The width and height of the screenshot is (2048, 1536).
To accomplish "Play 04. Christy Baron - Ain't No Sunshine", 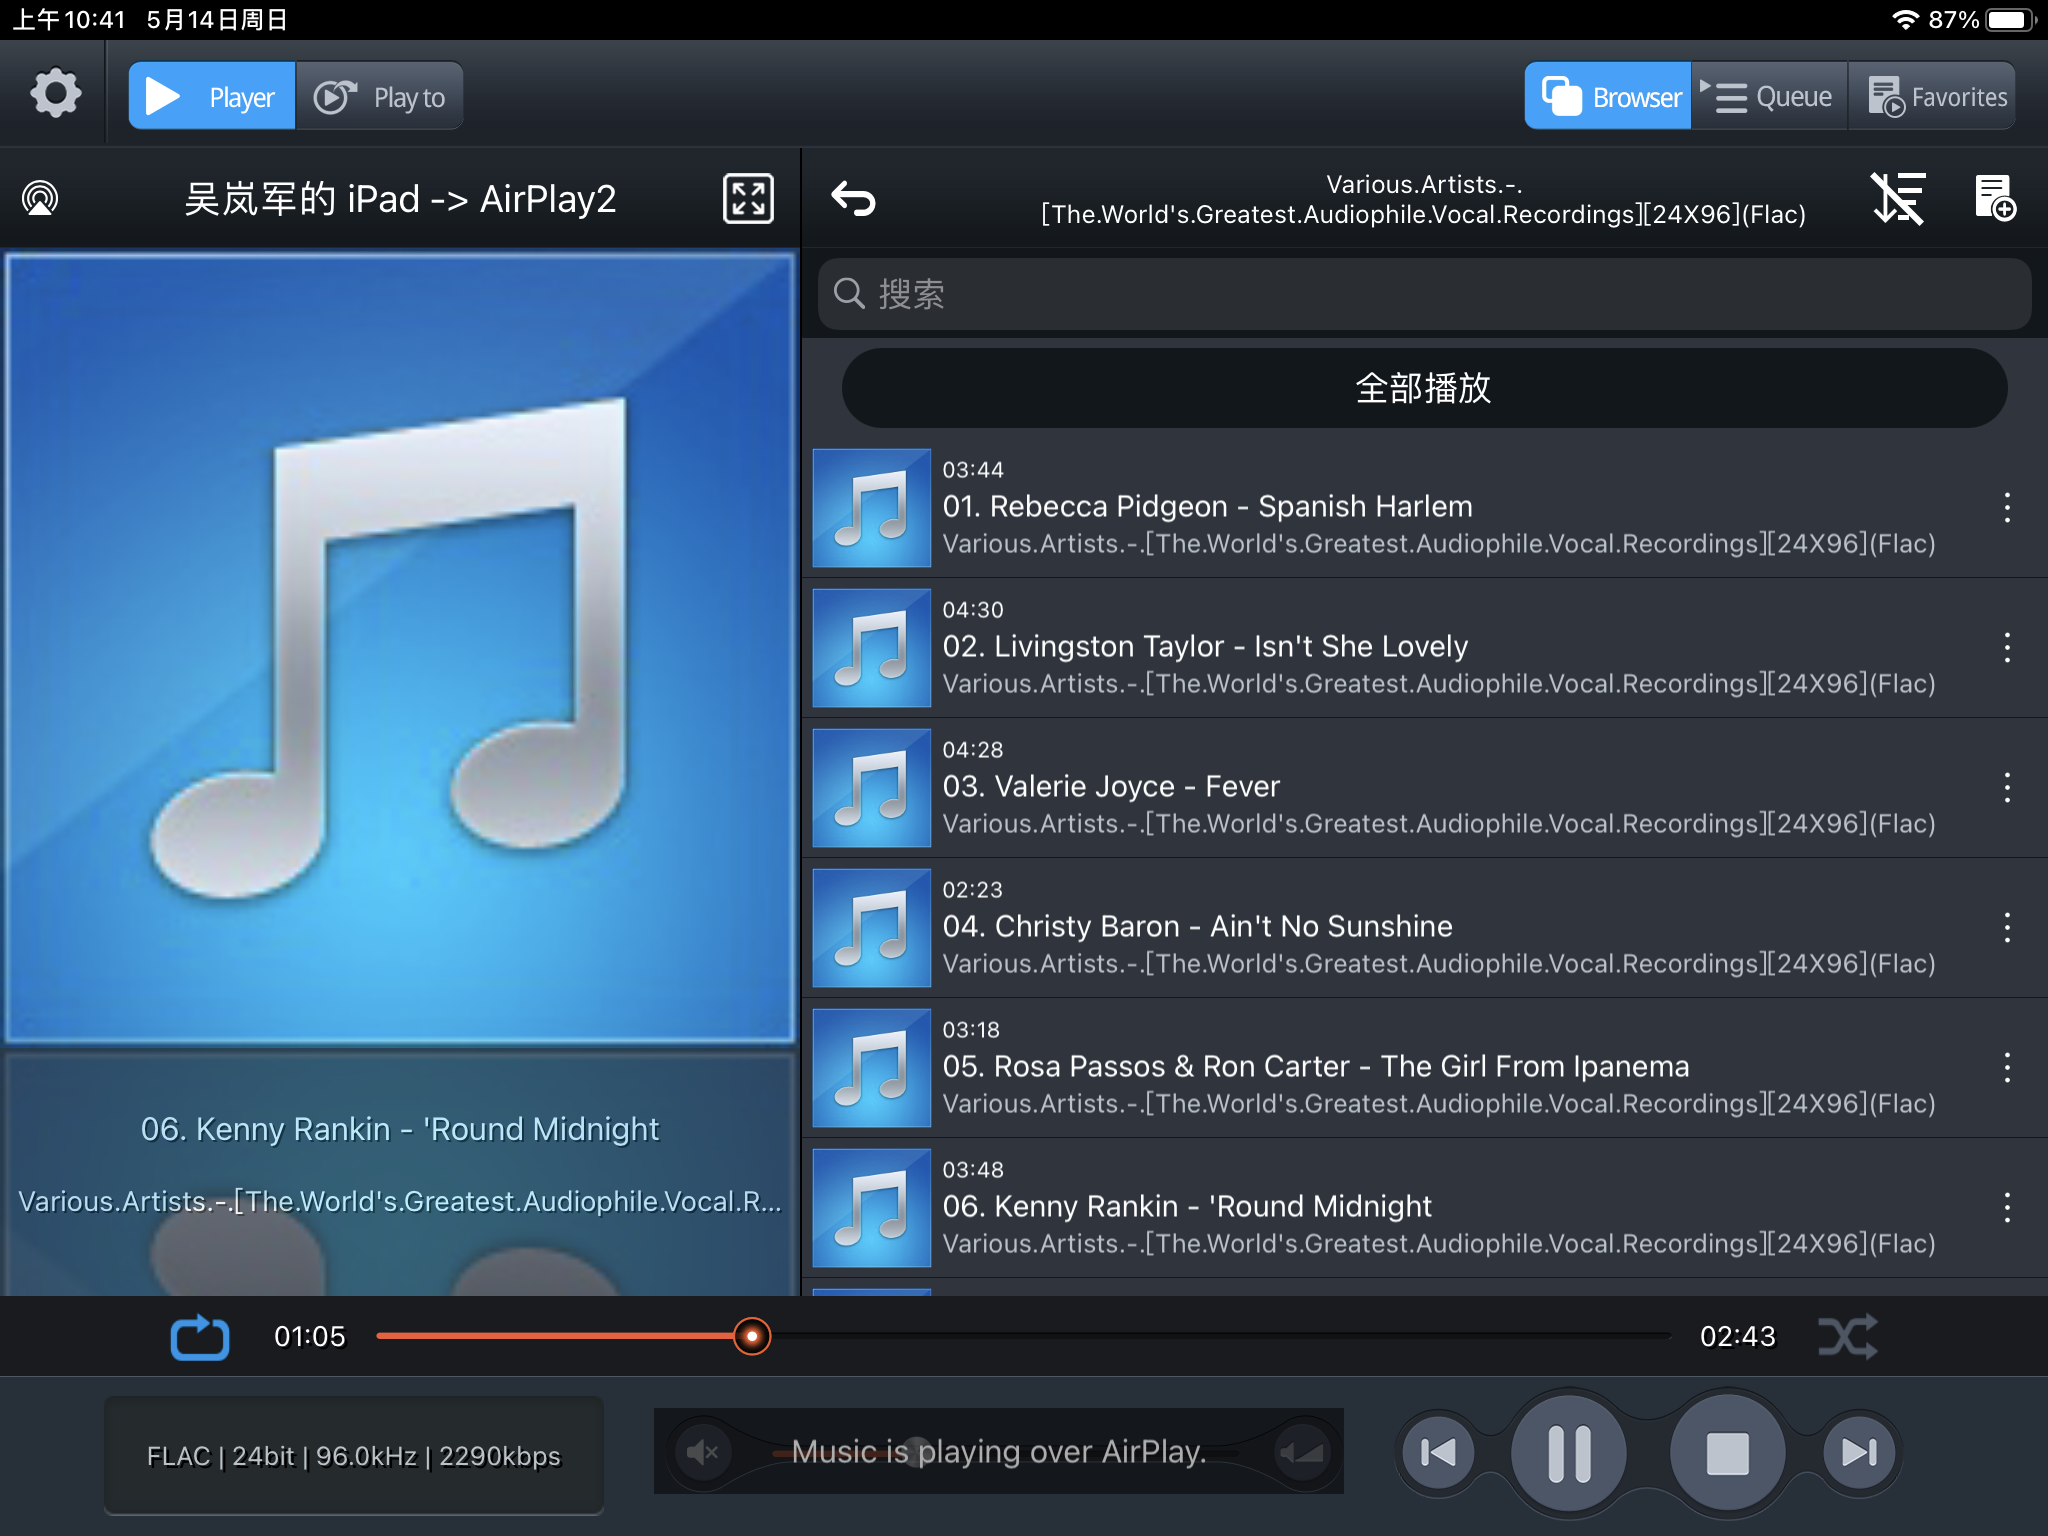I will [x=1424, y=928].
